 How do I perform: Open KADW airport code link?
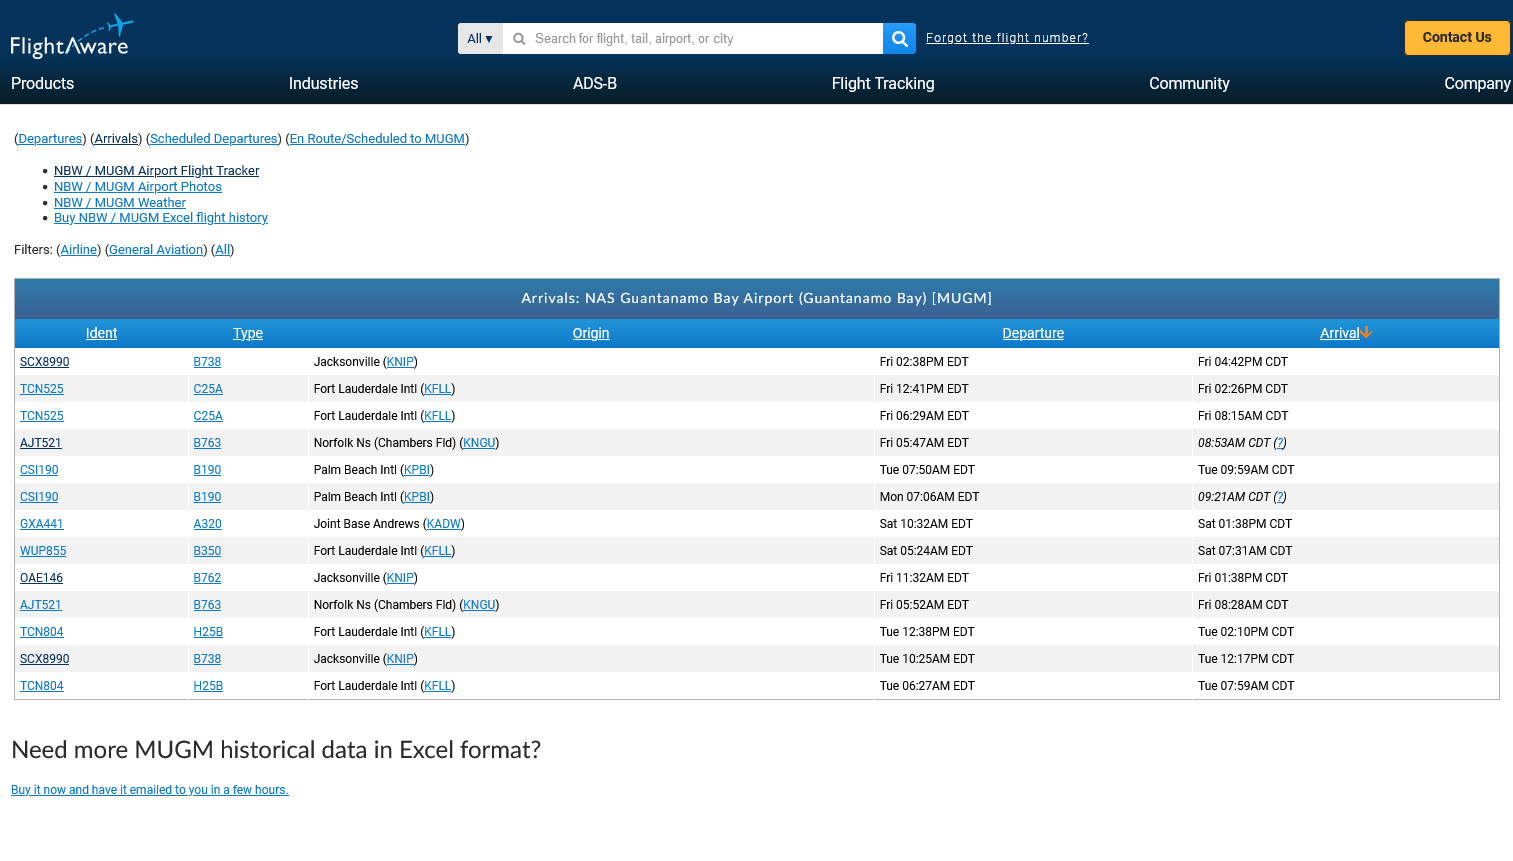444,524
